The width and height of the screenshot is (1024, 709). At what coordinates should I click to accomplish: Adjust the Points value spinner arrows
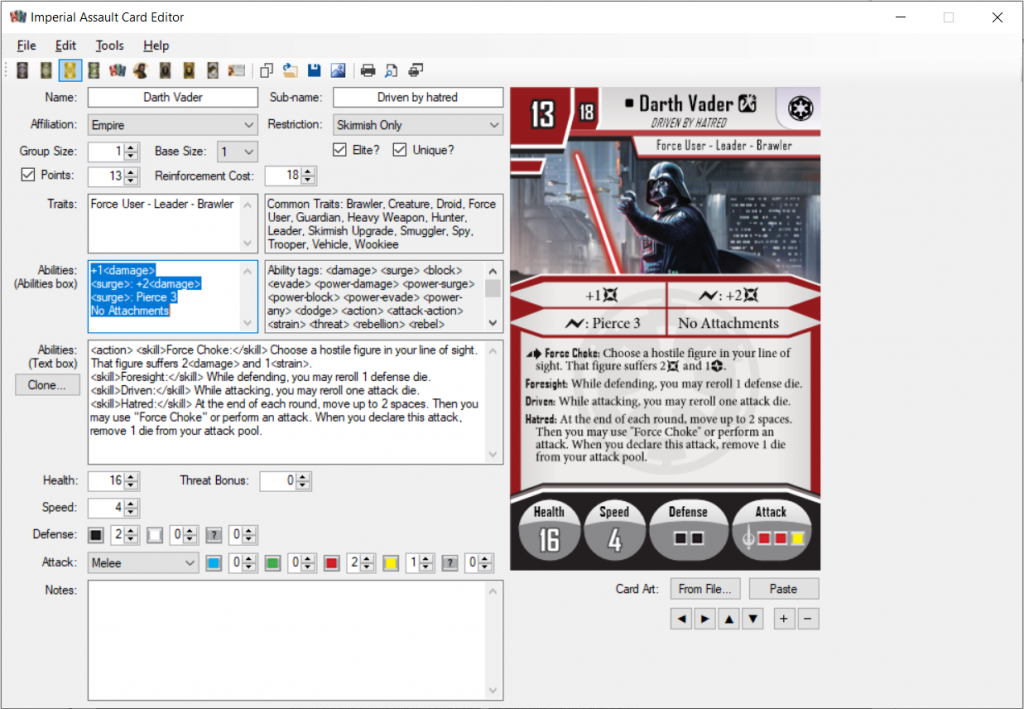[131, 176]
